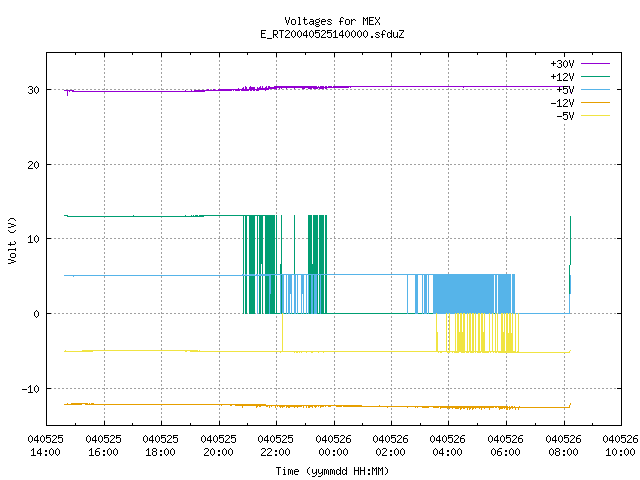Click the solid blue +5V block between 04:00 and 06:00
The width and height of the screenshot is (640, 480).
463,294
